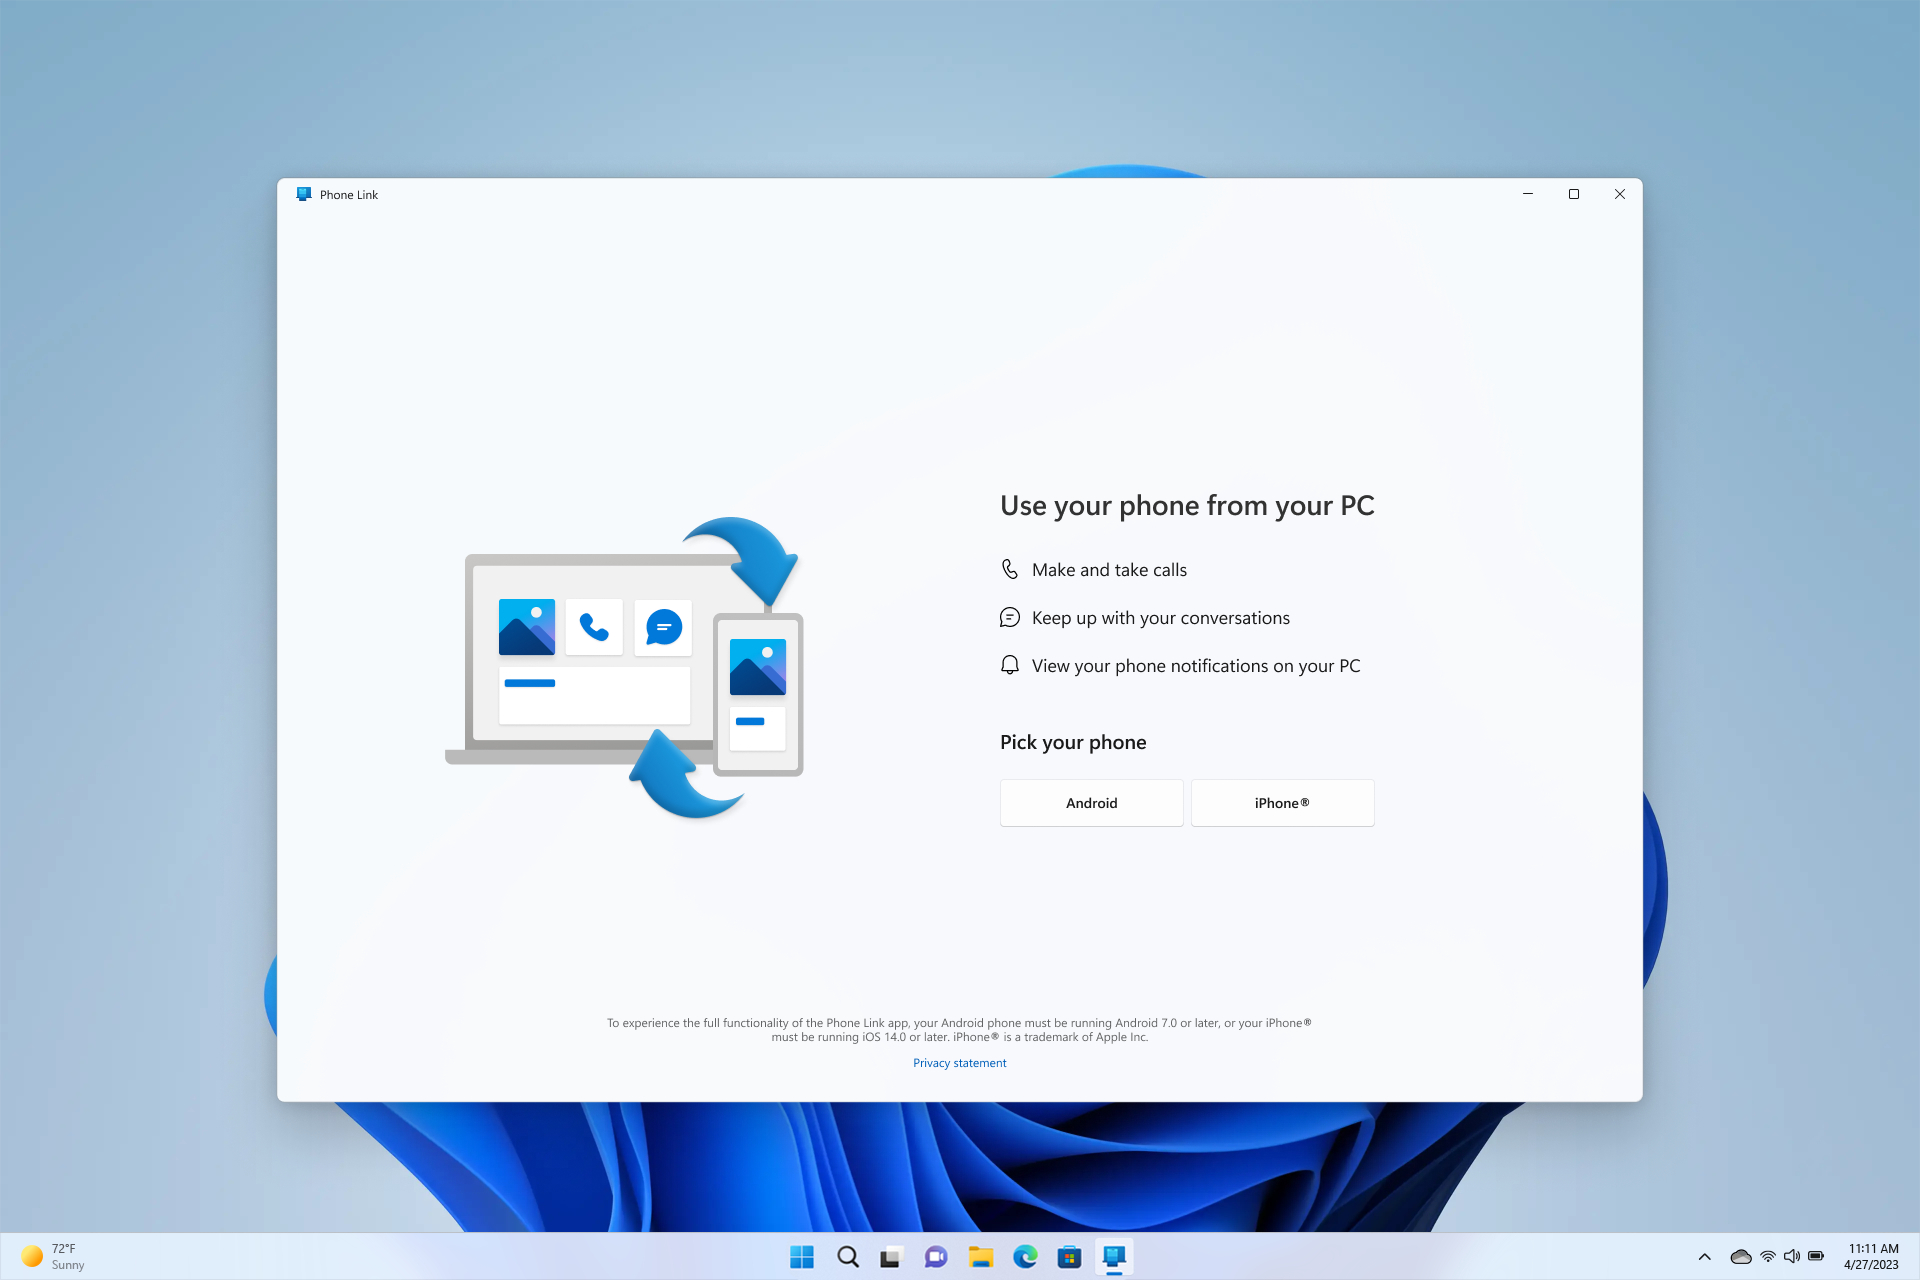
Task: Click the Privacy statement link
Action: [x=959, y=1063]
